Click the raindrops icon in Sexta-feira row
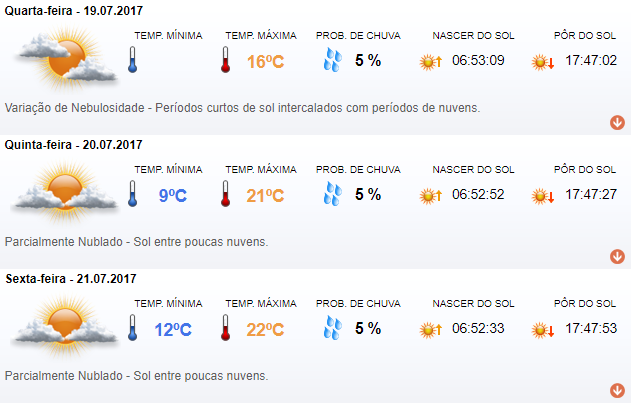 pyautogui.click(x=333, y=328)
